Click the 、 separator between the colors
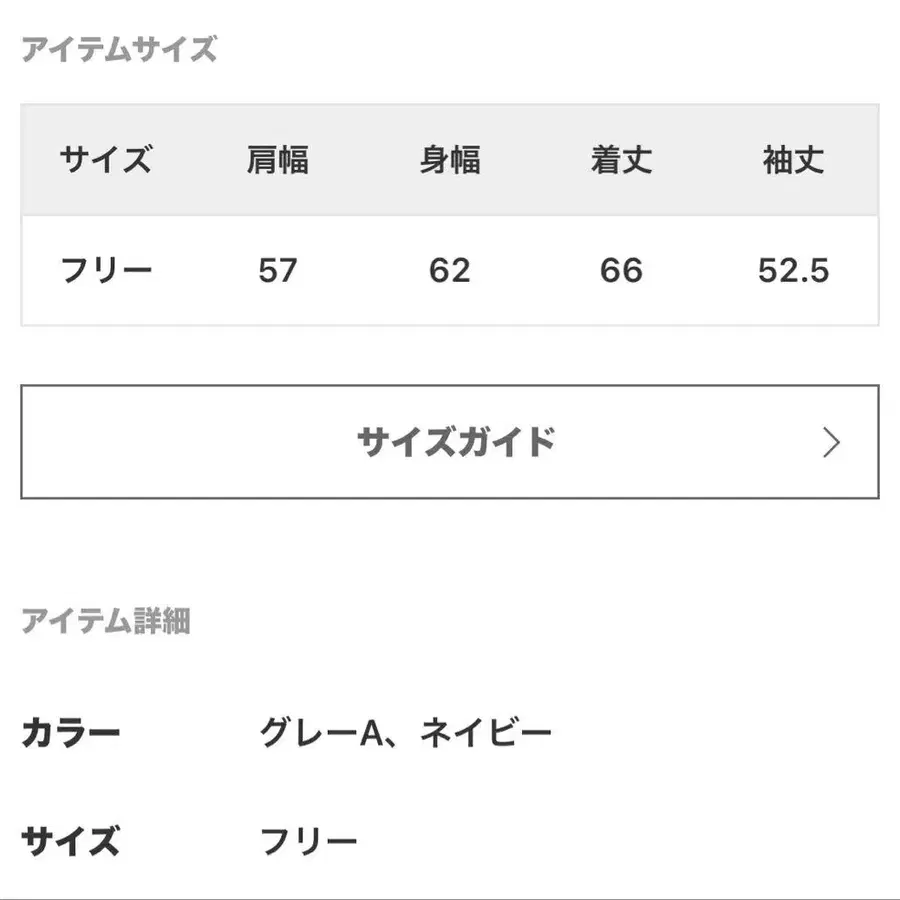The width and height of the screenshot is (900, 900). pos(399,740)
